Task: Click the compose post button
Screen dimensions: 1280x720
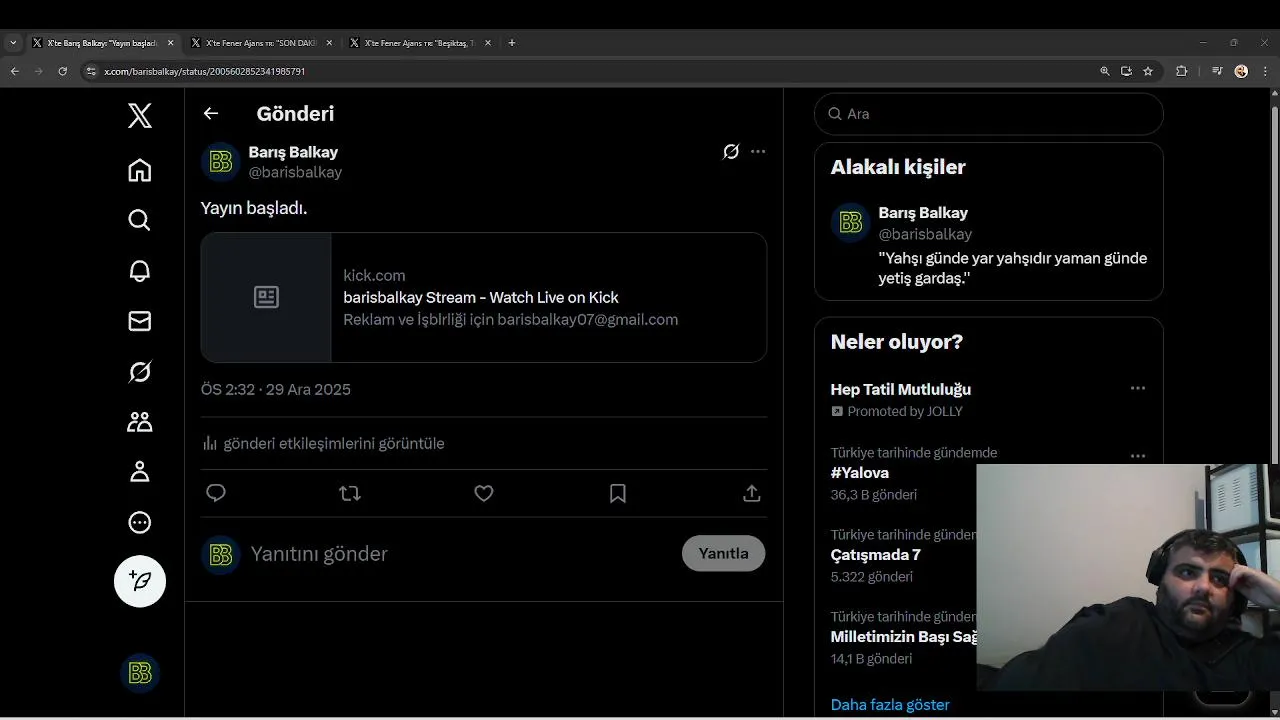Action: [x=140, y=581]
